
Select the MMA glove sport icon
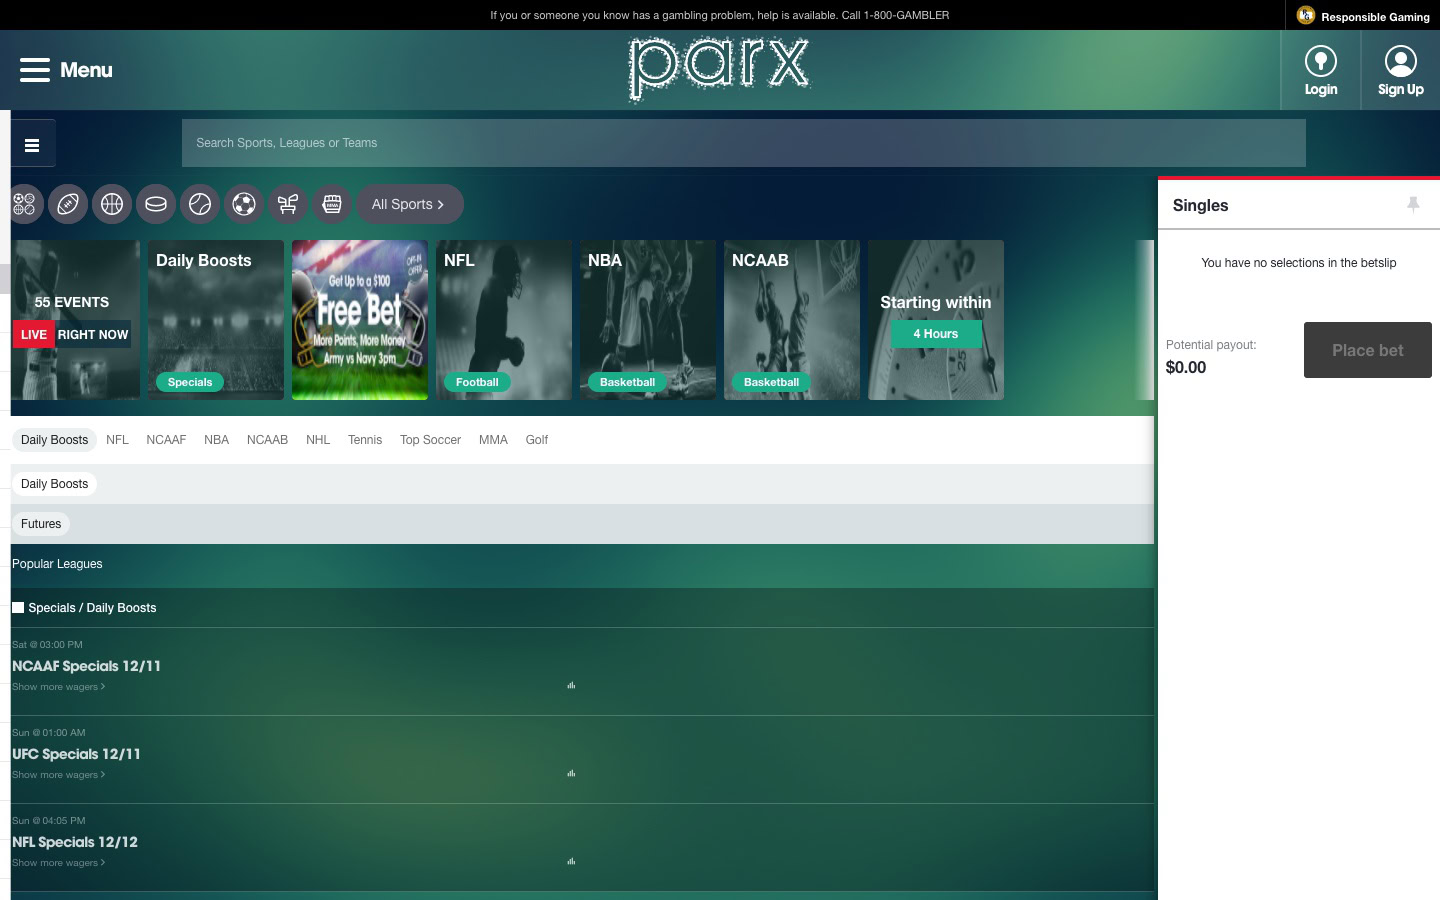pos(332,204)
